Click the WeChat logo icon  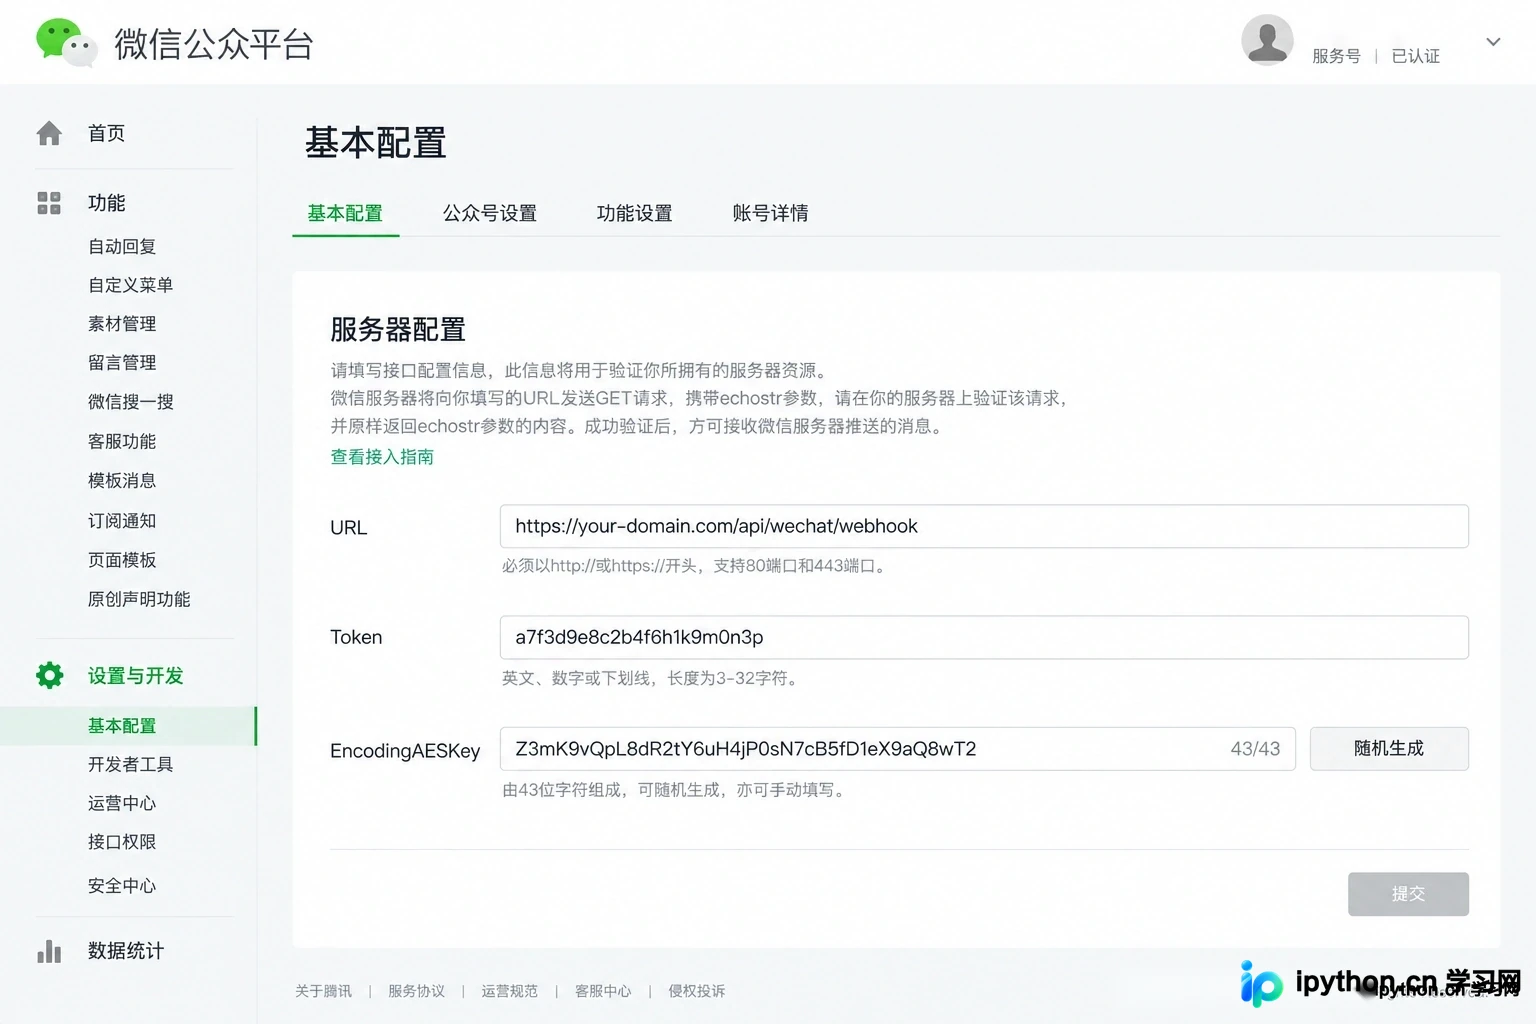[66, 43]
